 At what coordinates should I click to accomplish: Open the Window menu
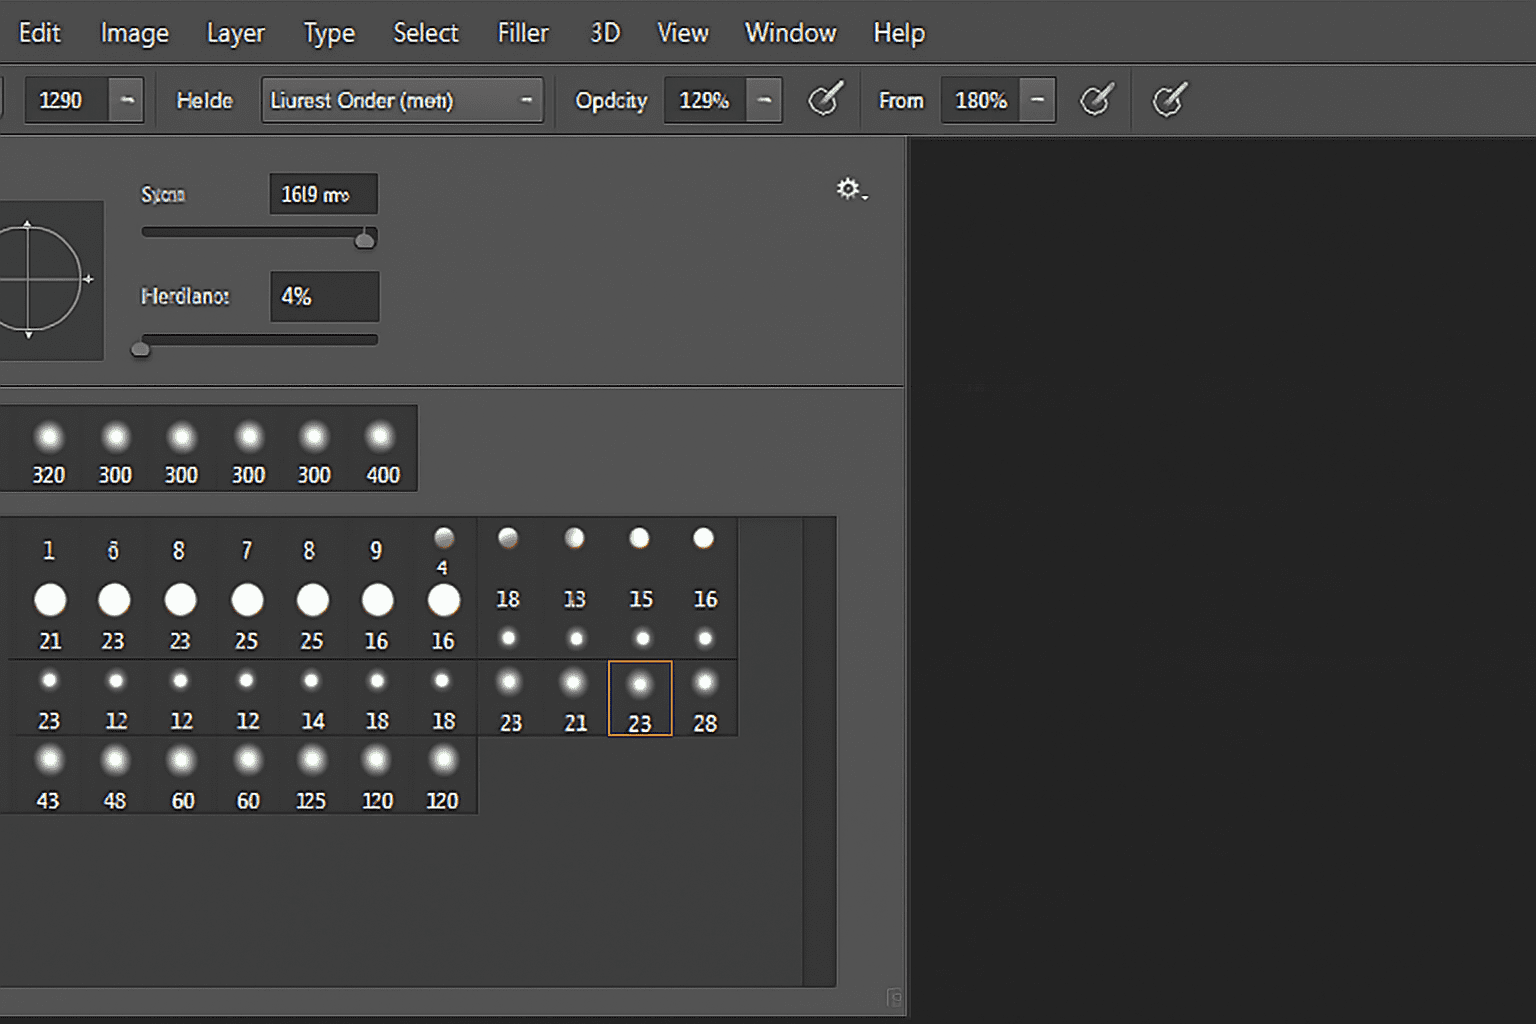coord(790,32)
